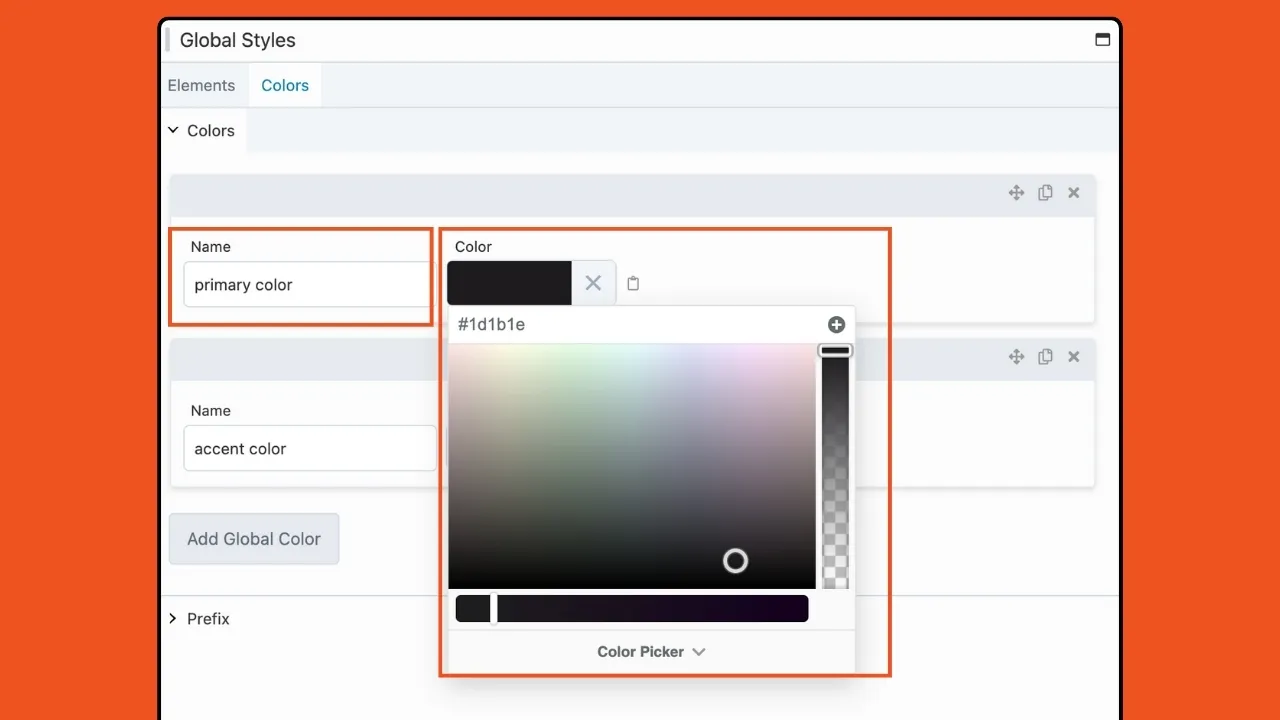Edit the accent color name field
This screenshot has height=720, width=1280.
coord(310,449)
